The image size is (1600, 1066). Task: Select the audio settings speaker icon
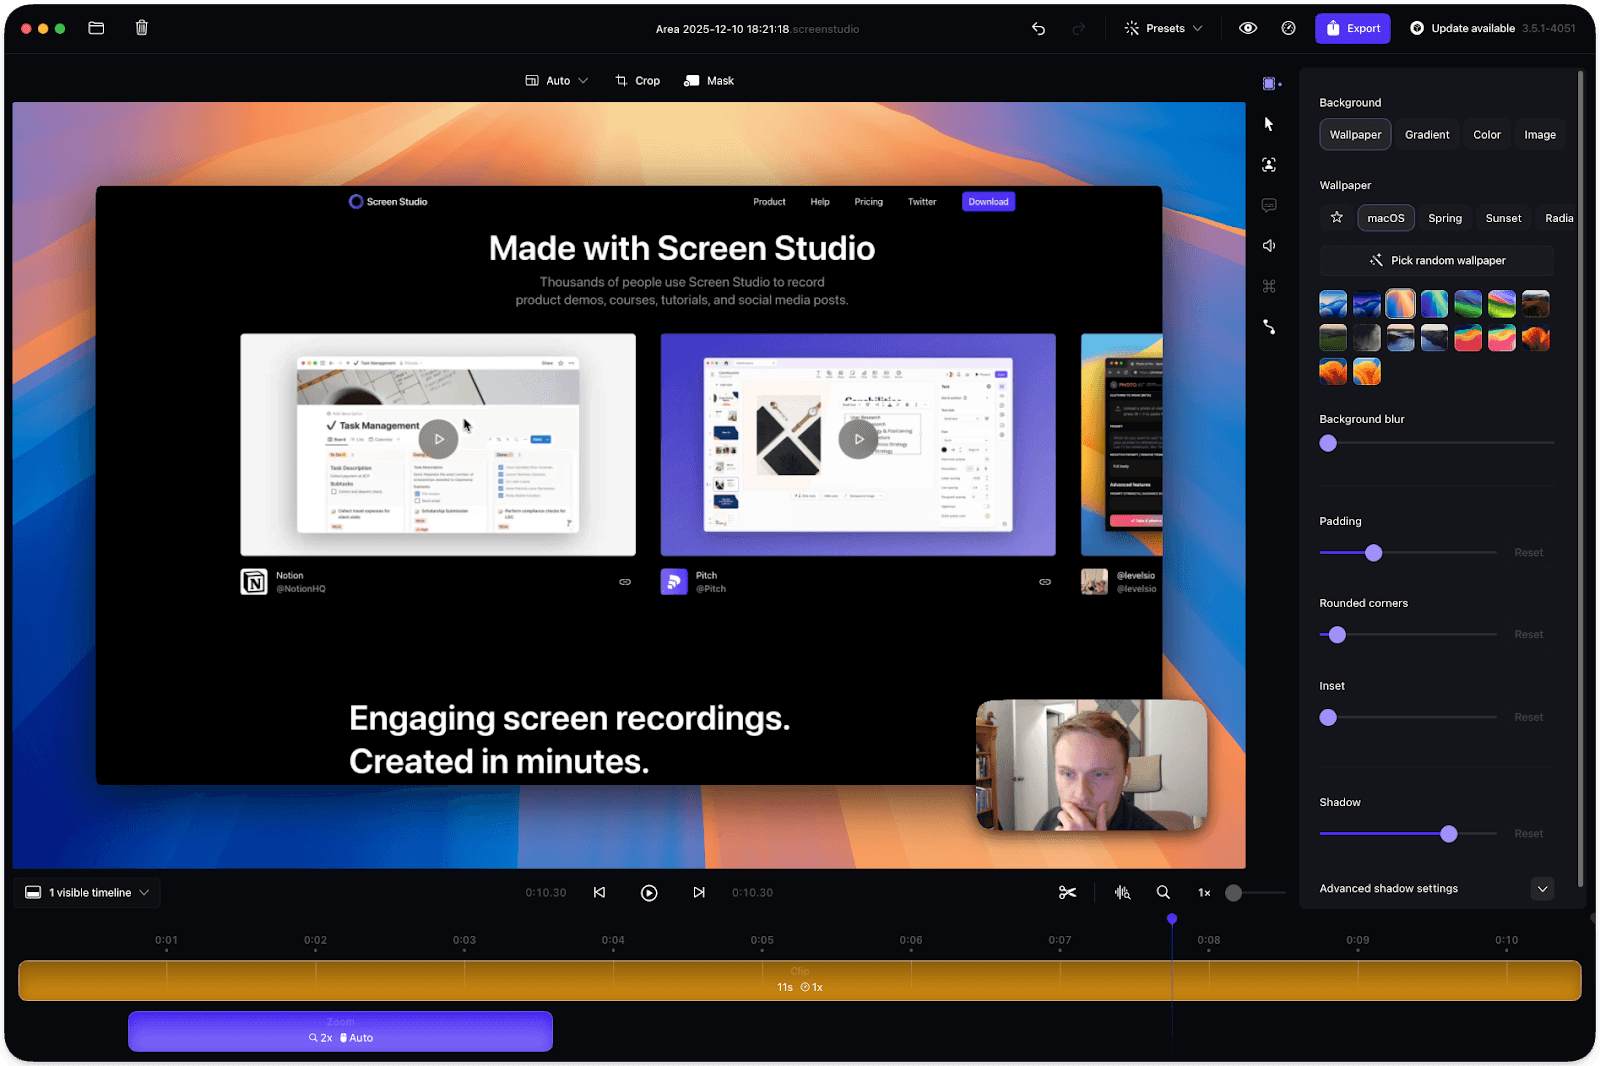(1268, 245)
